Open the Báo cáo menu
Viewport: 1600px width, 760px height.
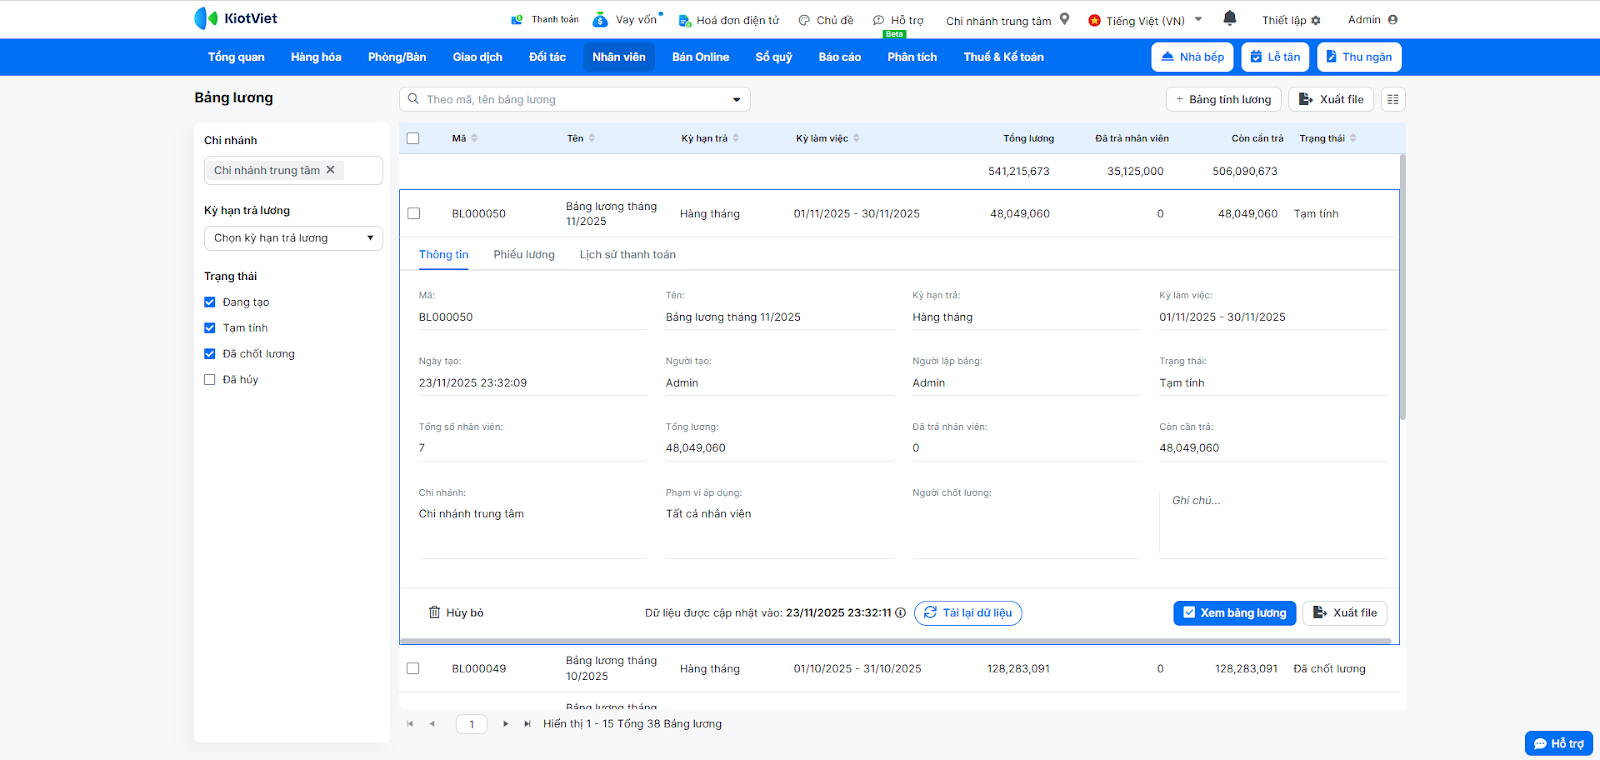click(x=839, y=57)
